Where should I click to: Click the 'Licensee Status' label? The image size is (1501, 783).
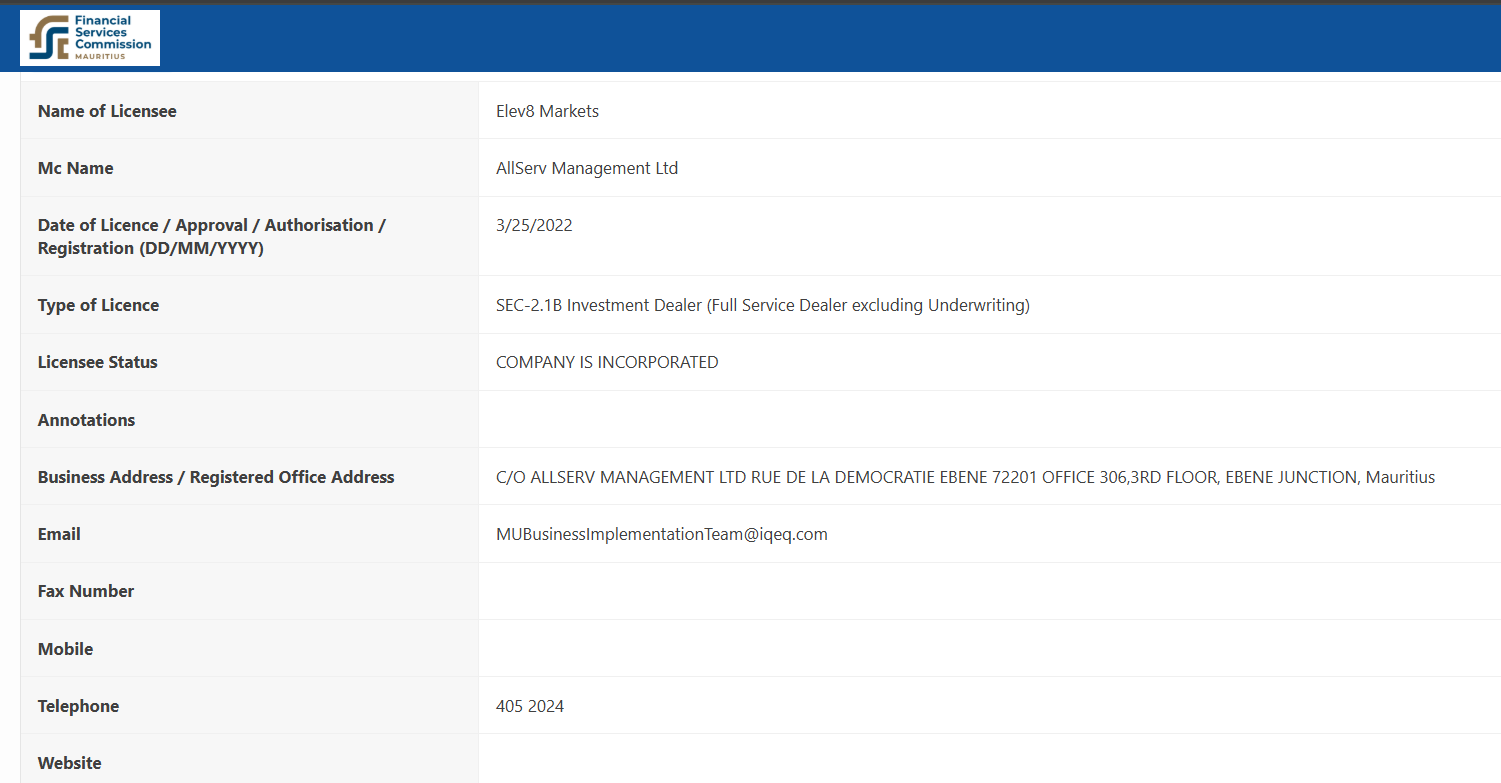click(98, 362)
